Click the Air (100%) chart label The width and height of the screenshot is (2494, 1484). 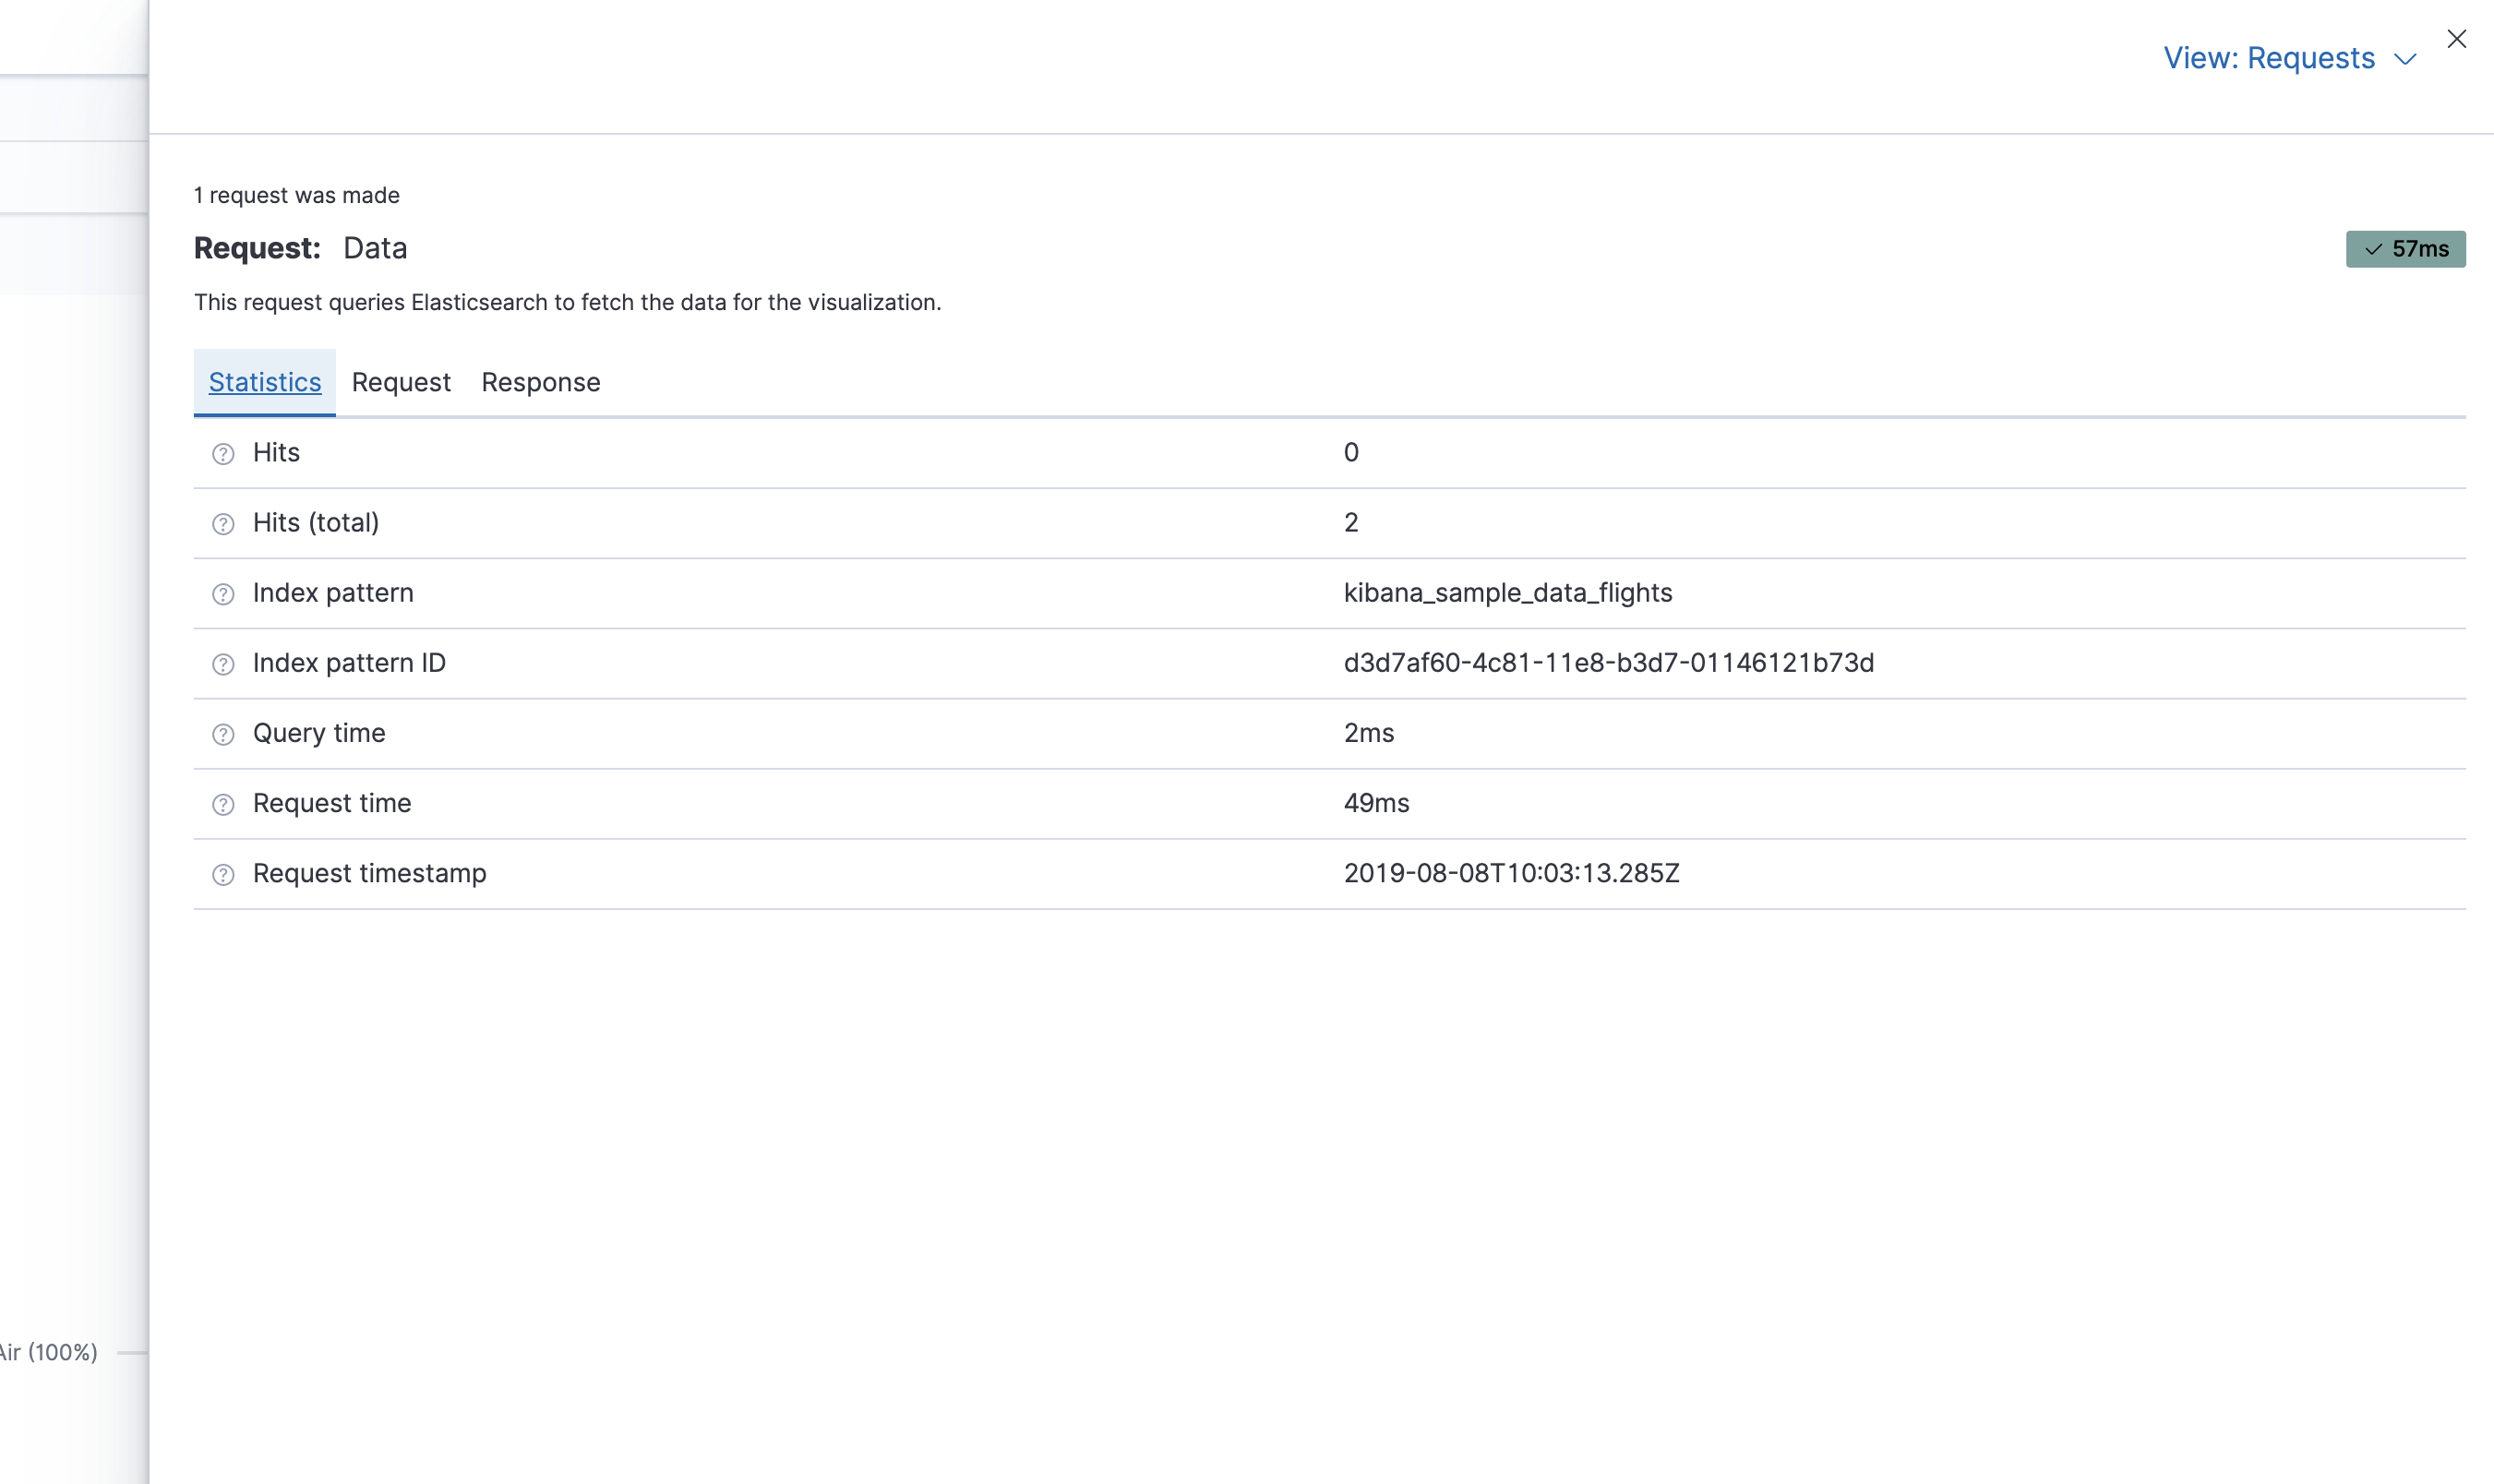tap(48, 1352)
